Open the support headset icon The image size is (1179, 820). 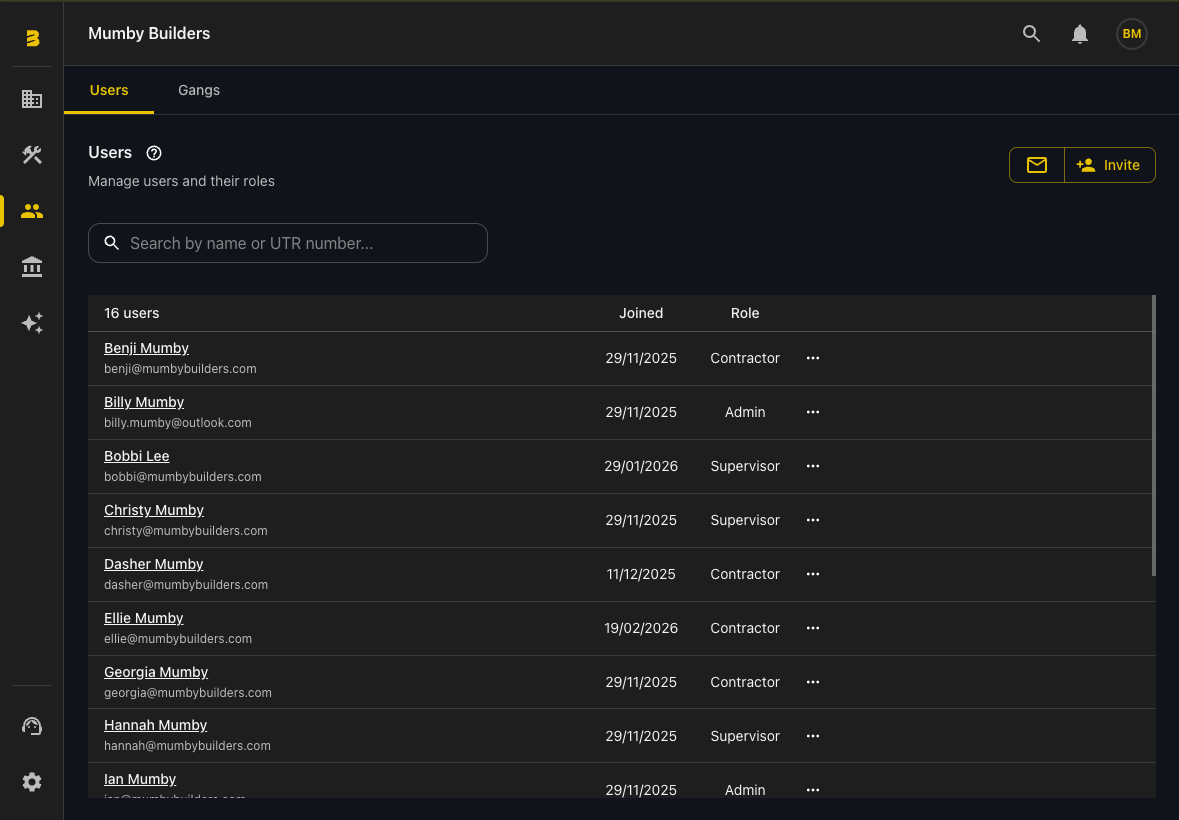tap(32, 726)
